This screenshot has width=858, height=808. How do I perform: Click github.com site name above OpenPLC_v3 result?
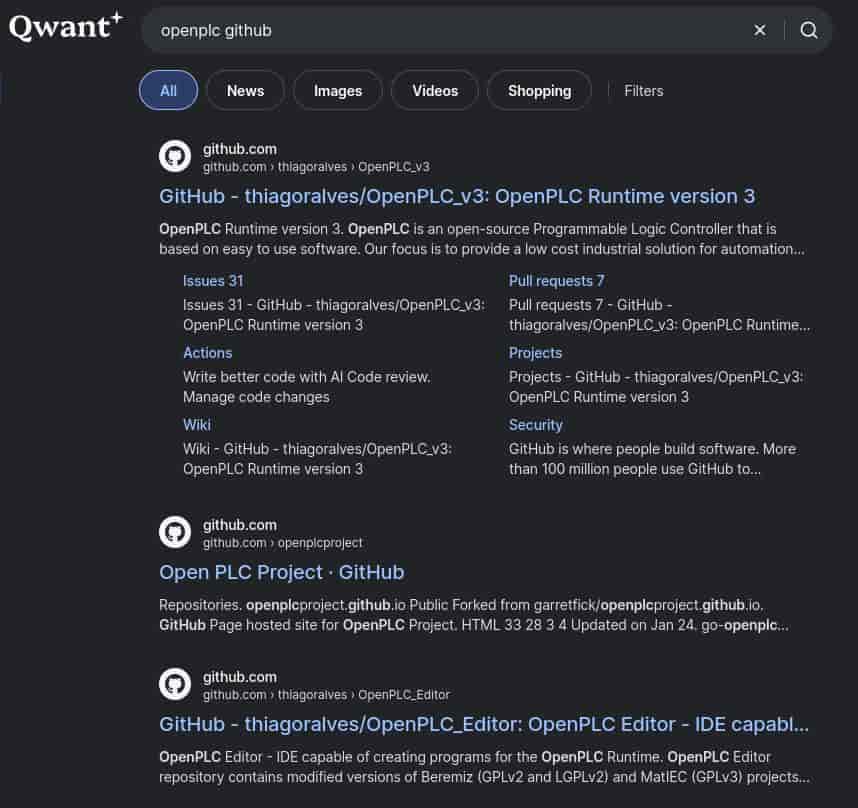tap(240, 149)
